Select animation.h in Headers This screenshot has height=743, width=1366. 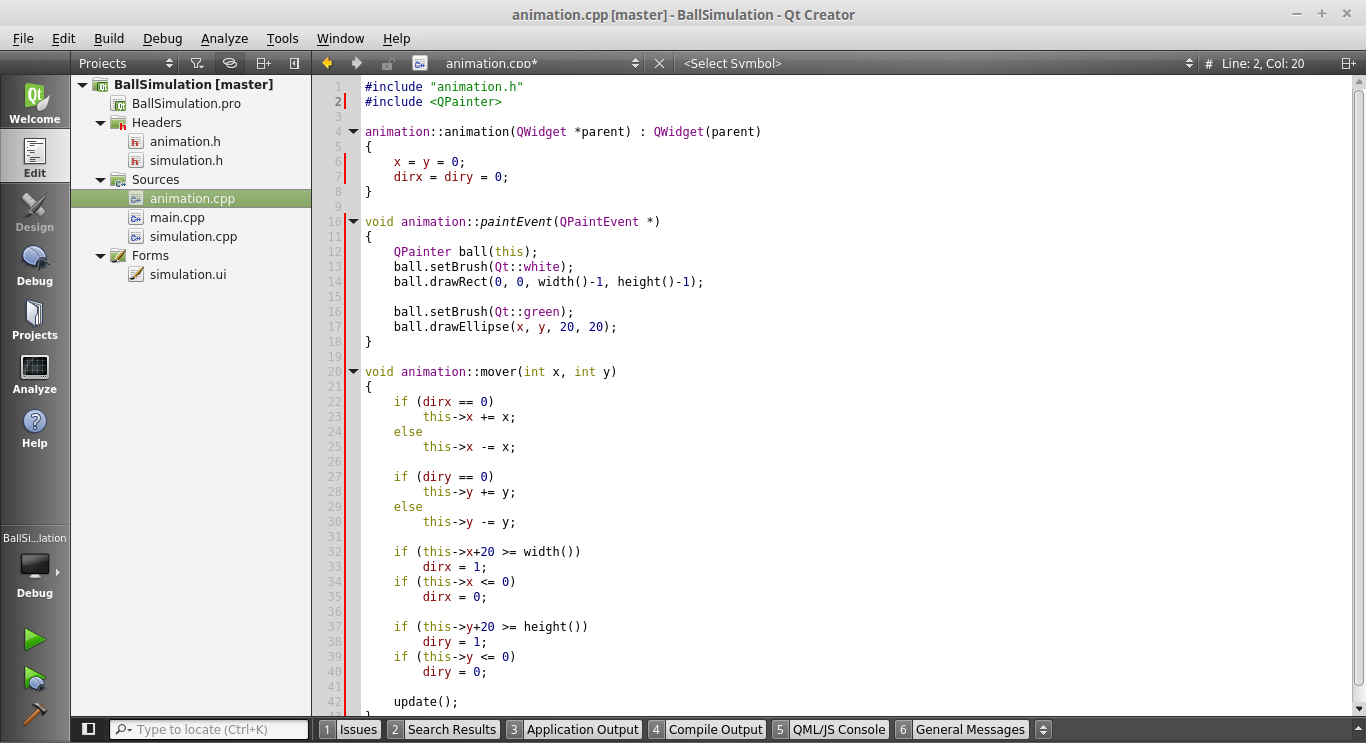(x=185, y=142)
